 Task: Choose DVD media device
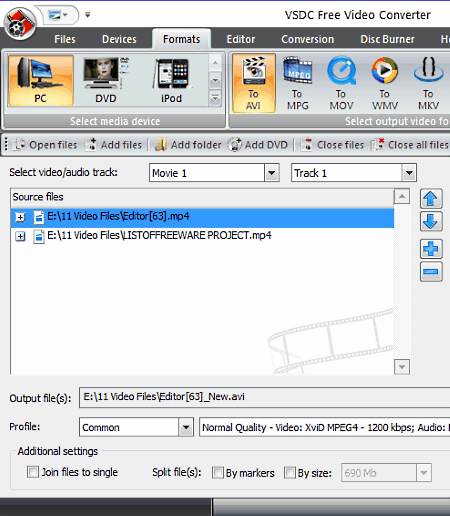tap(106, 81)
